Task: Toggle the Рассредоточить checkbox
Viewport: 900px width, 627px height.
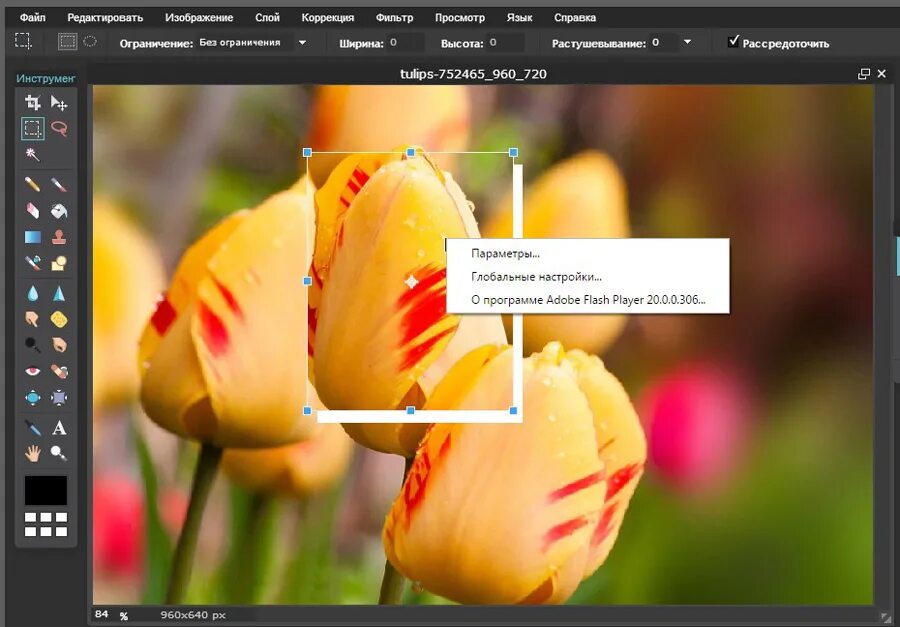Action: (733, 41)
